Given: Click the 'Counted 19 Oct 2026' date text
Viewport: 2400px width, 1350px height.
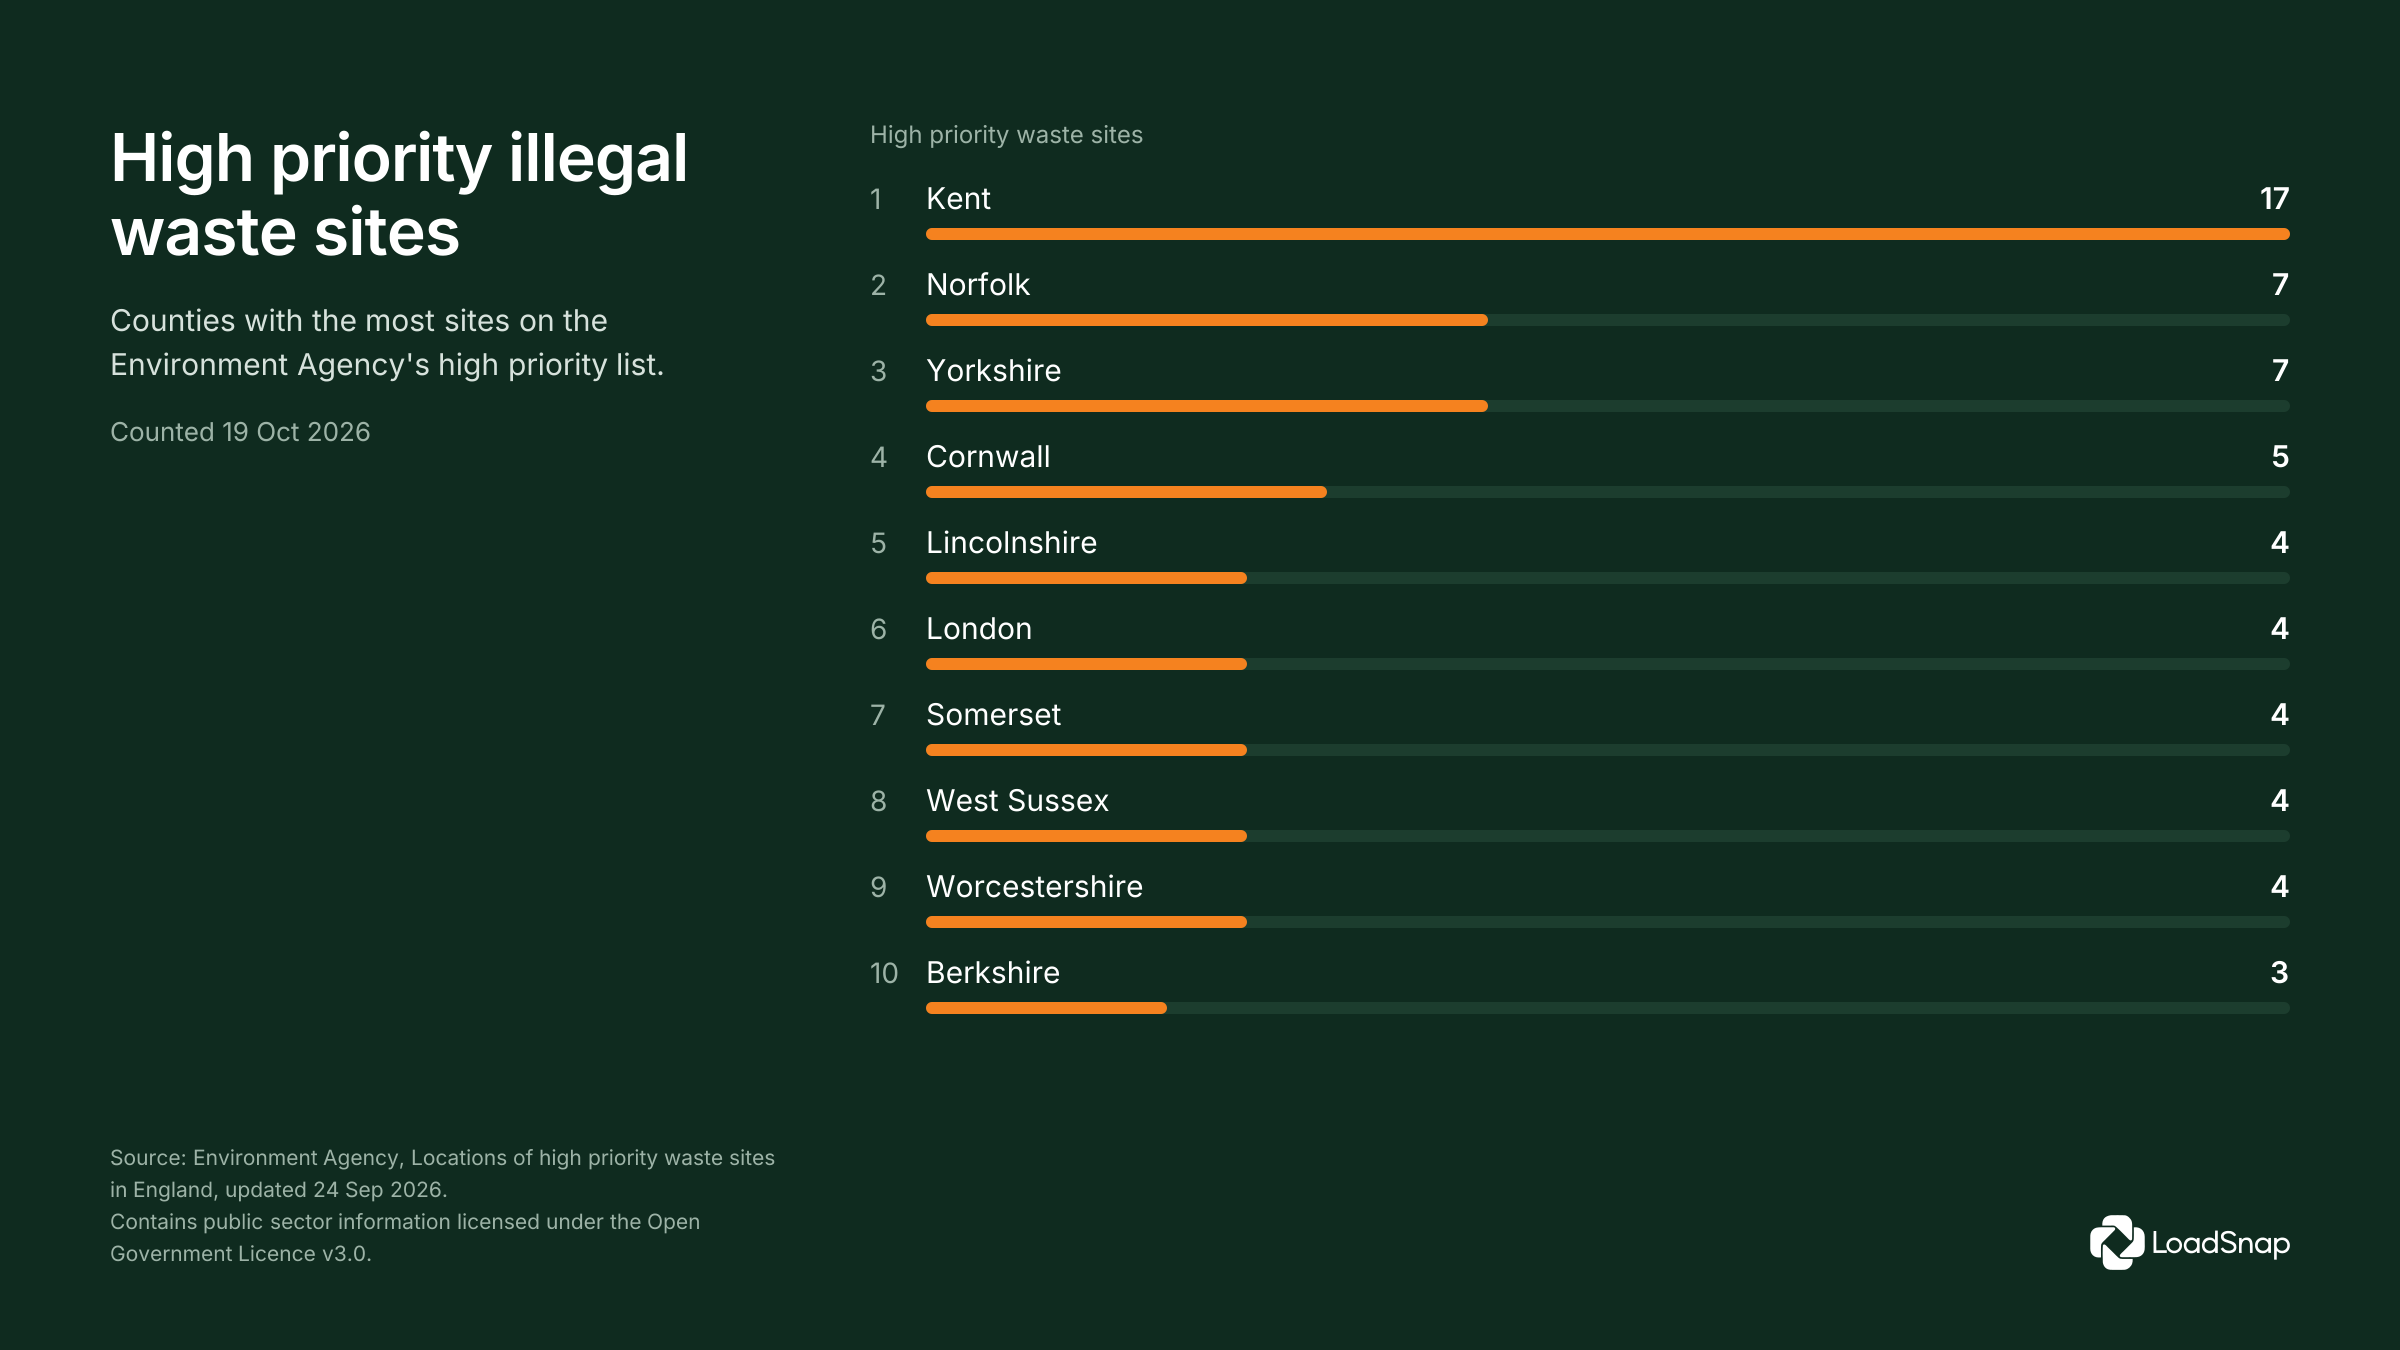Looking at the screenshot, I should pos(240,432).
